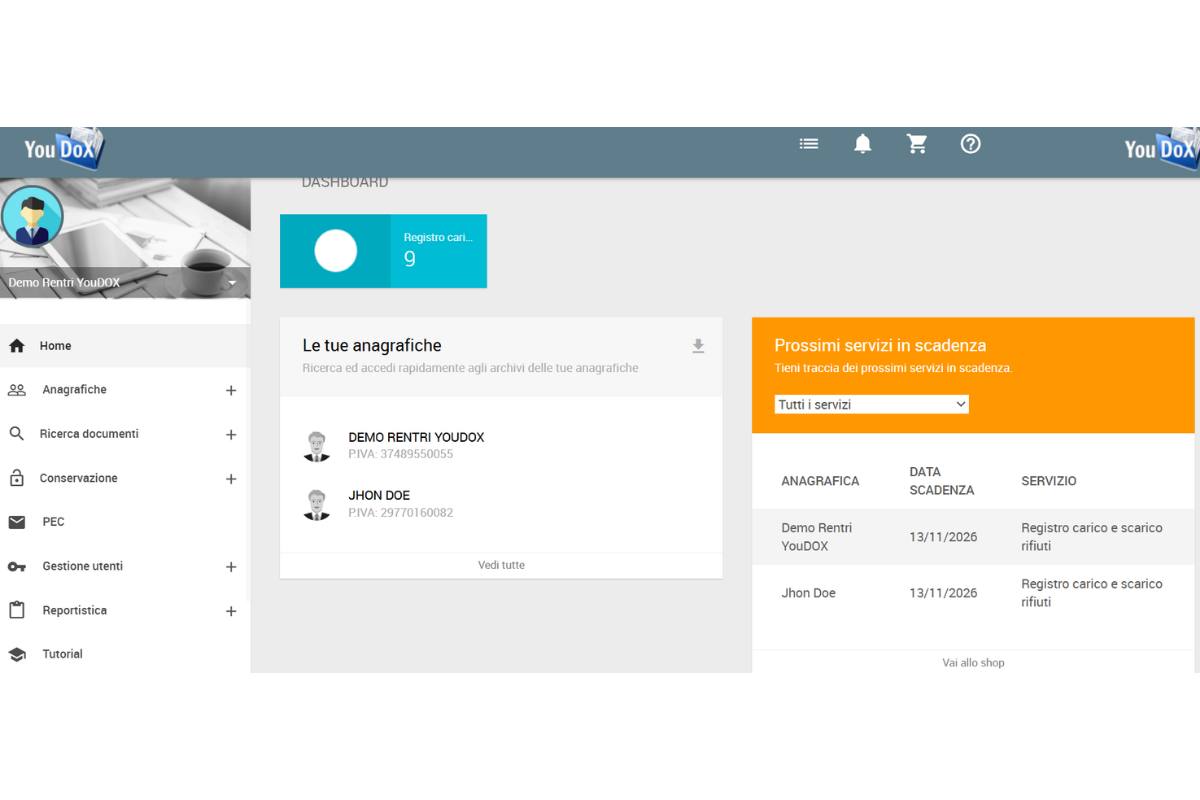Click the help question mark icon

pos(970,144)
